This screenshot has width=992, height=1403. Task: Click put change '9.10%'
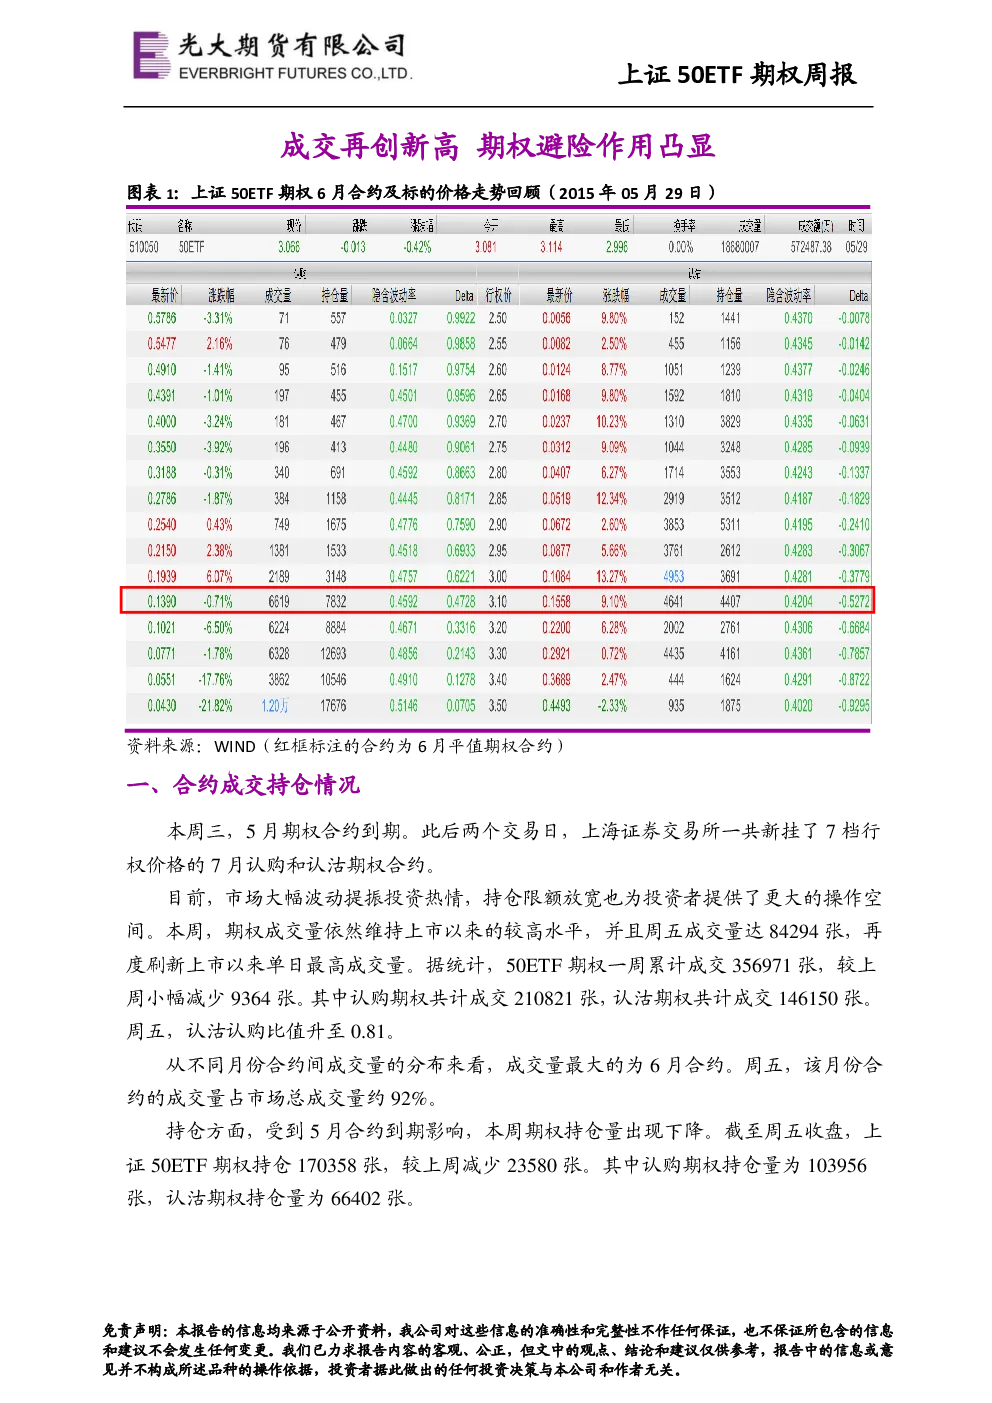click(614, 602)
